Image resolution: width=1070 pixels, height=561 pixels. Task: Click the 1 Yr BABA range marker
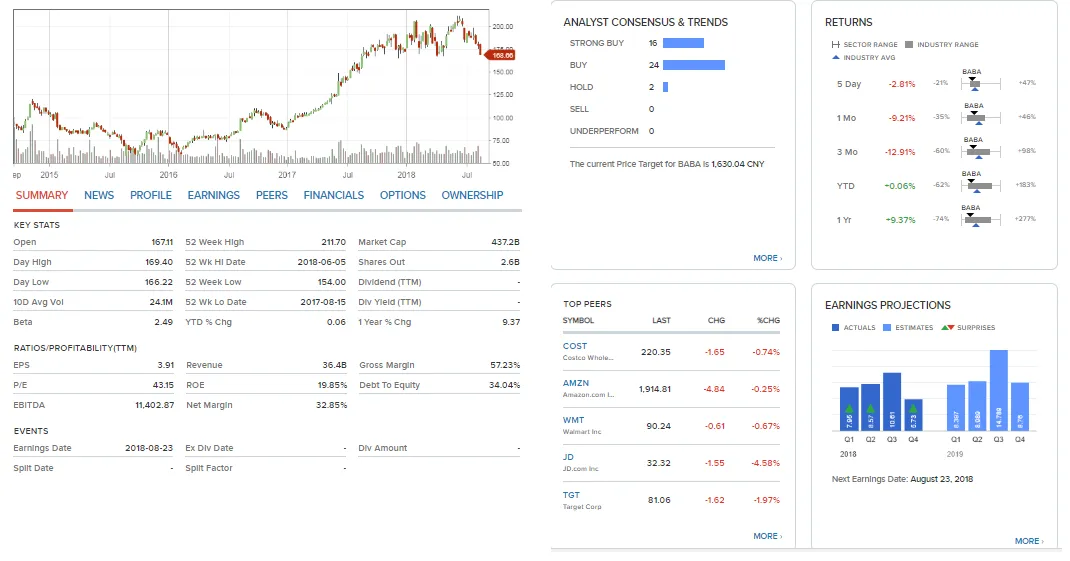(x=970, y=216)
